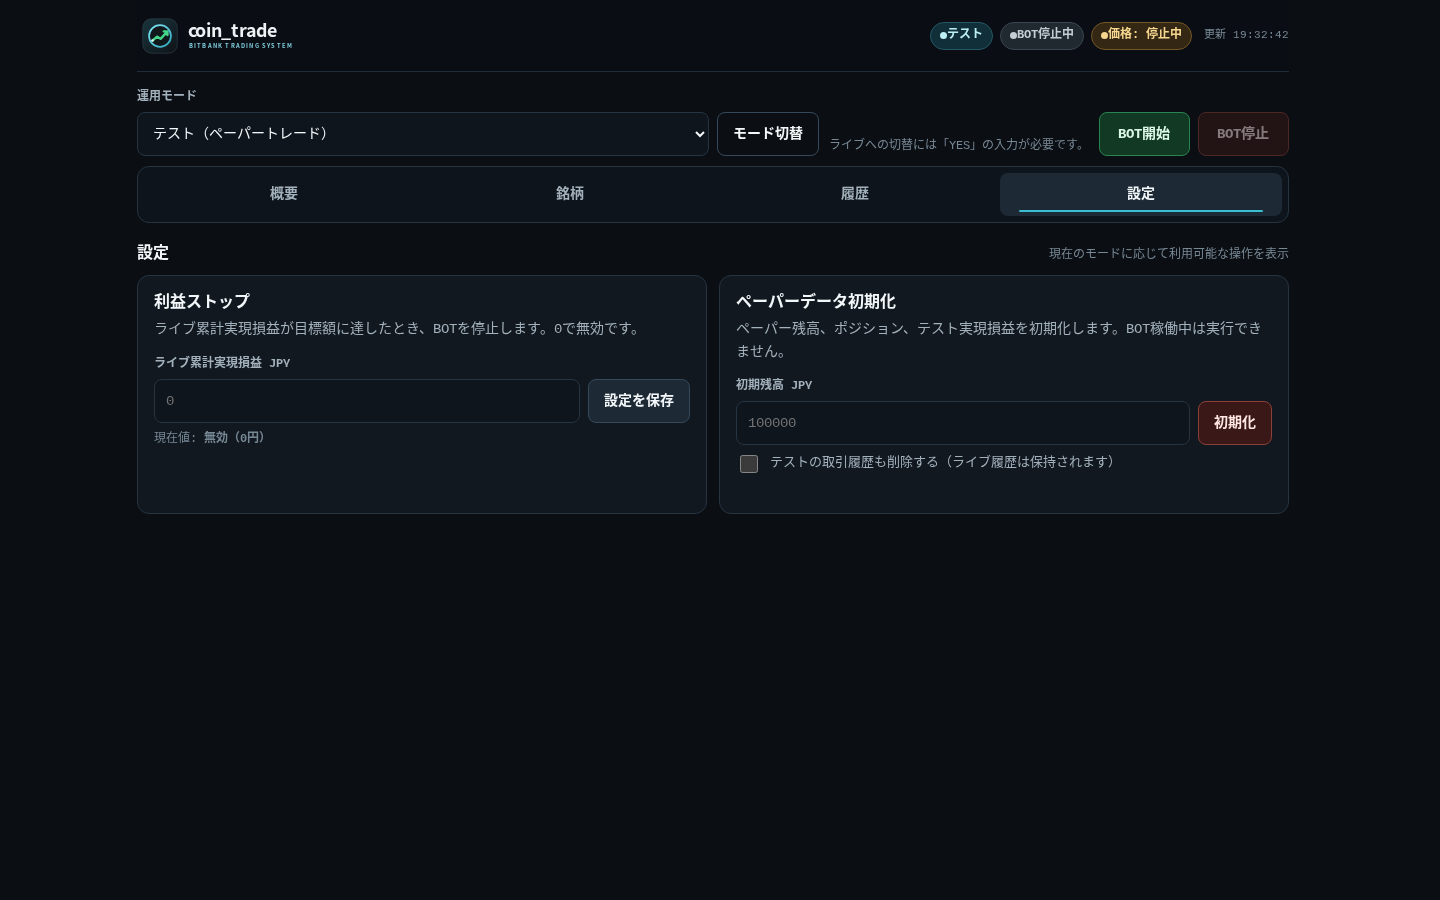Click the ペーパーデータ初期化 heading
The image size is (1440, 900).
click(x=816, y=301)
